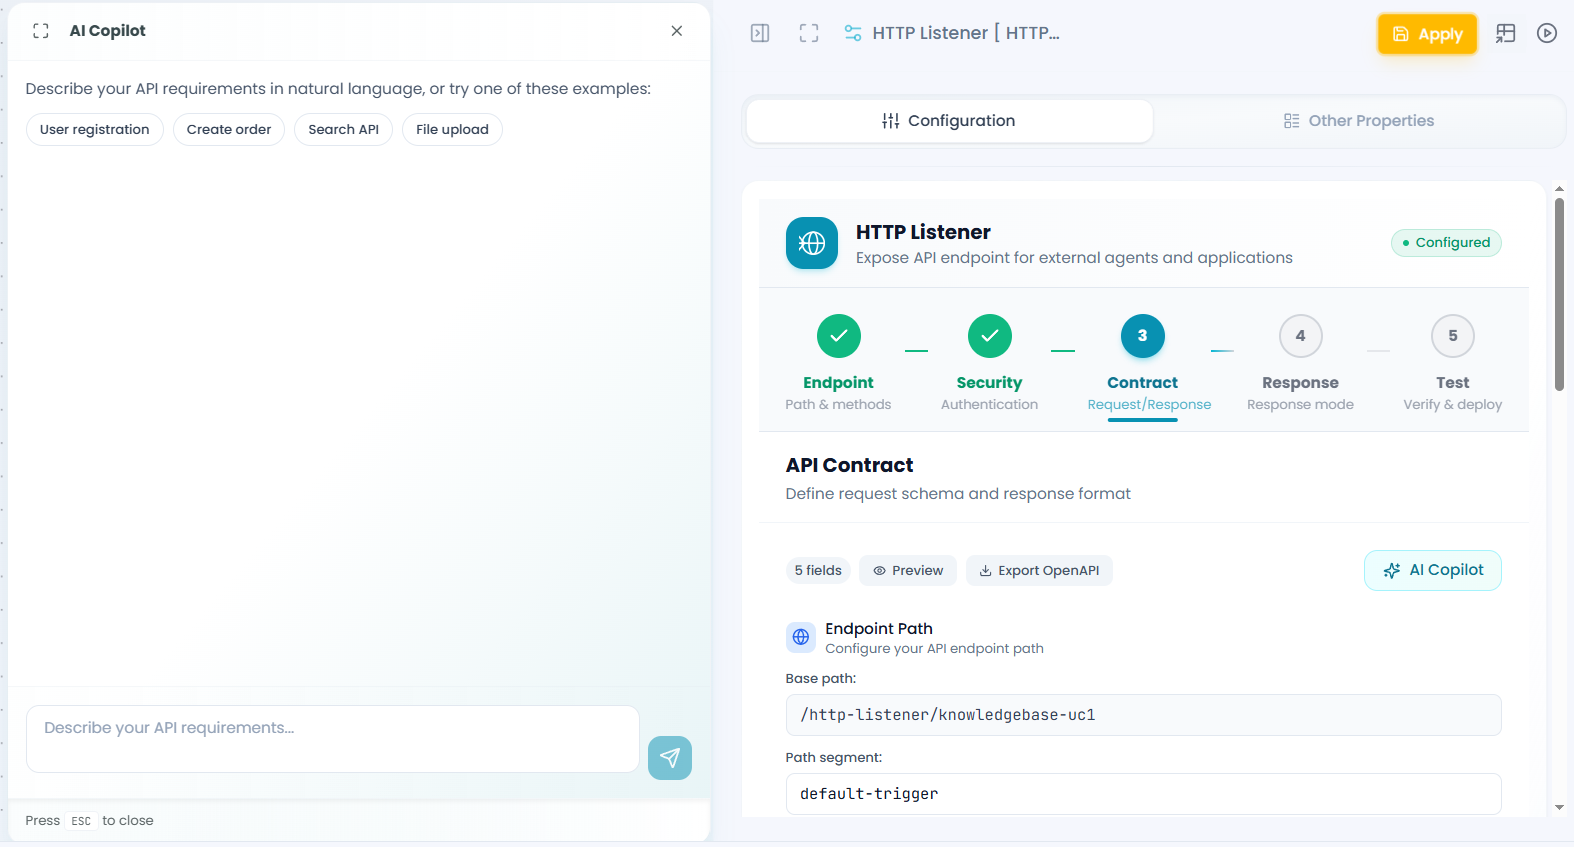
Task: Jump to step 5 Test
Action: 1452,336
